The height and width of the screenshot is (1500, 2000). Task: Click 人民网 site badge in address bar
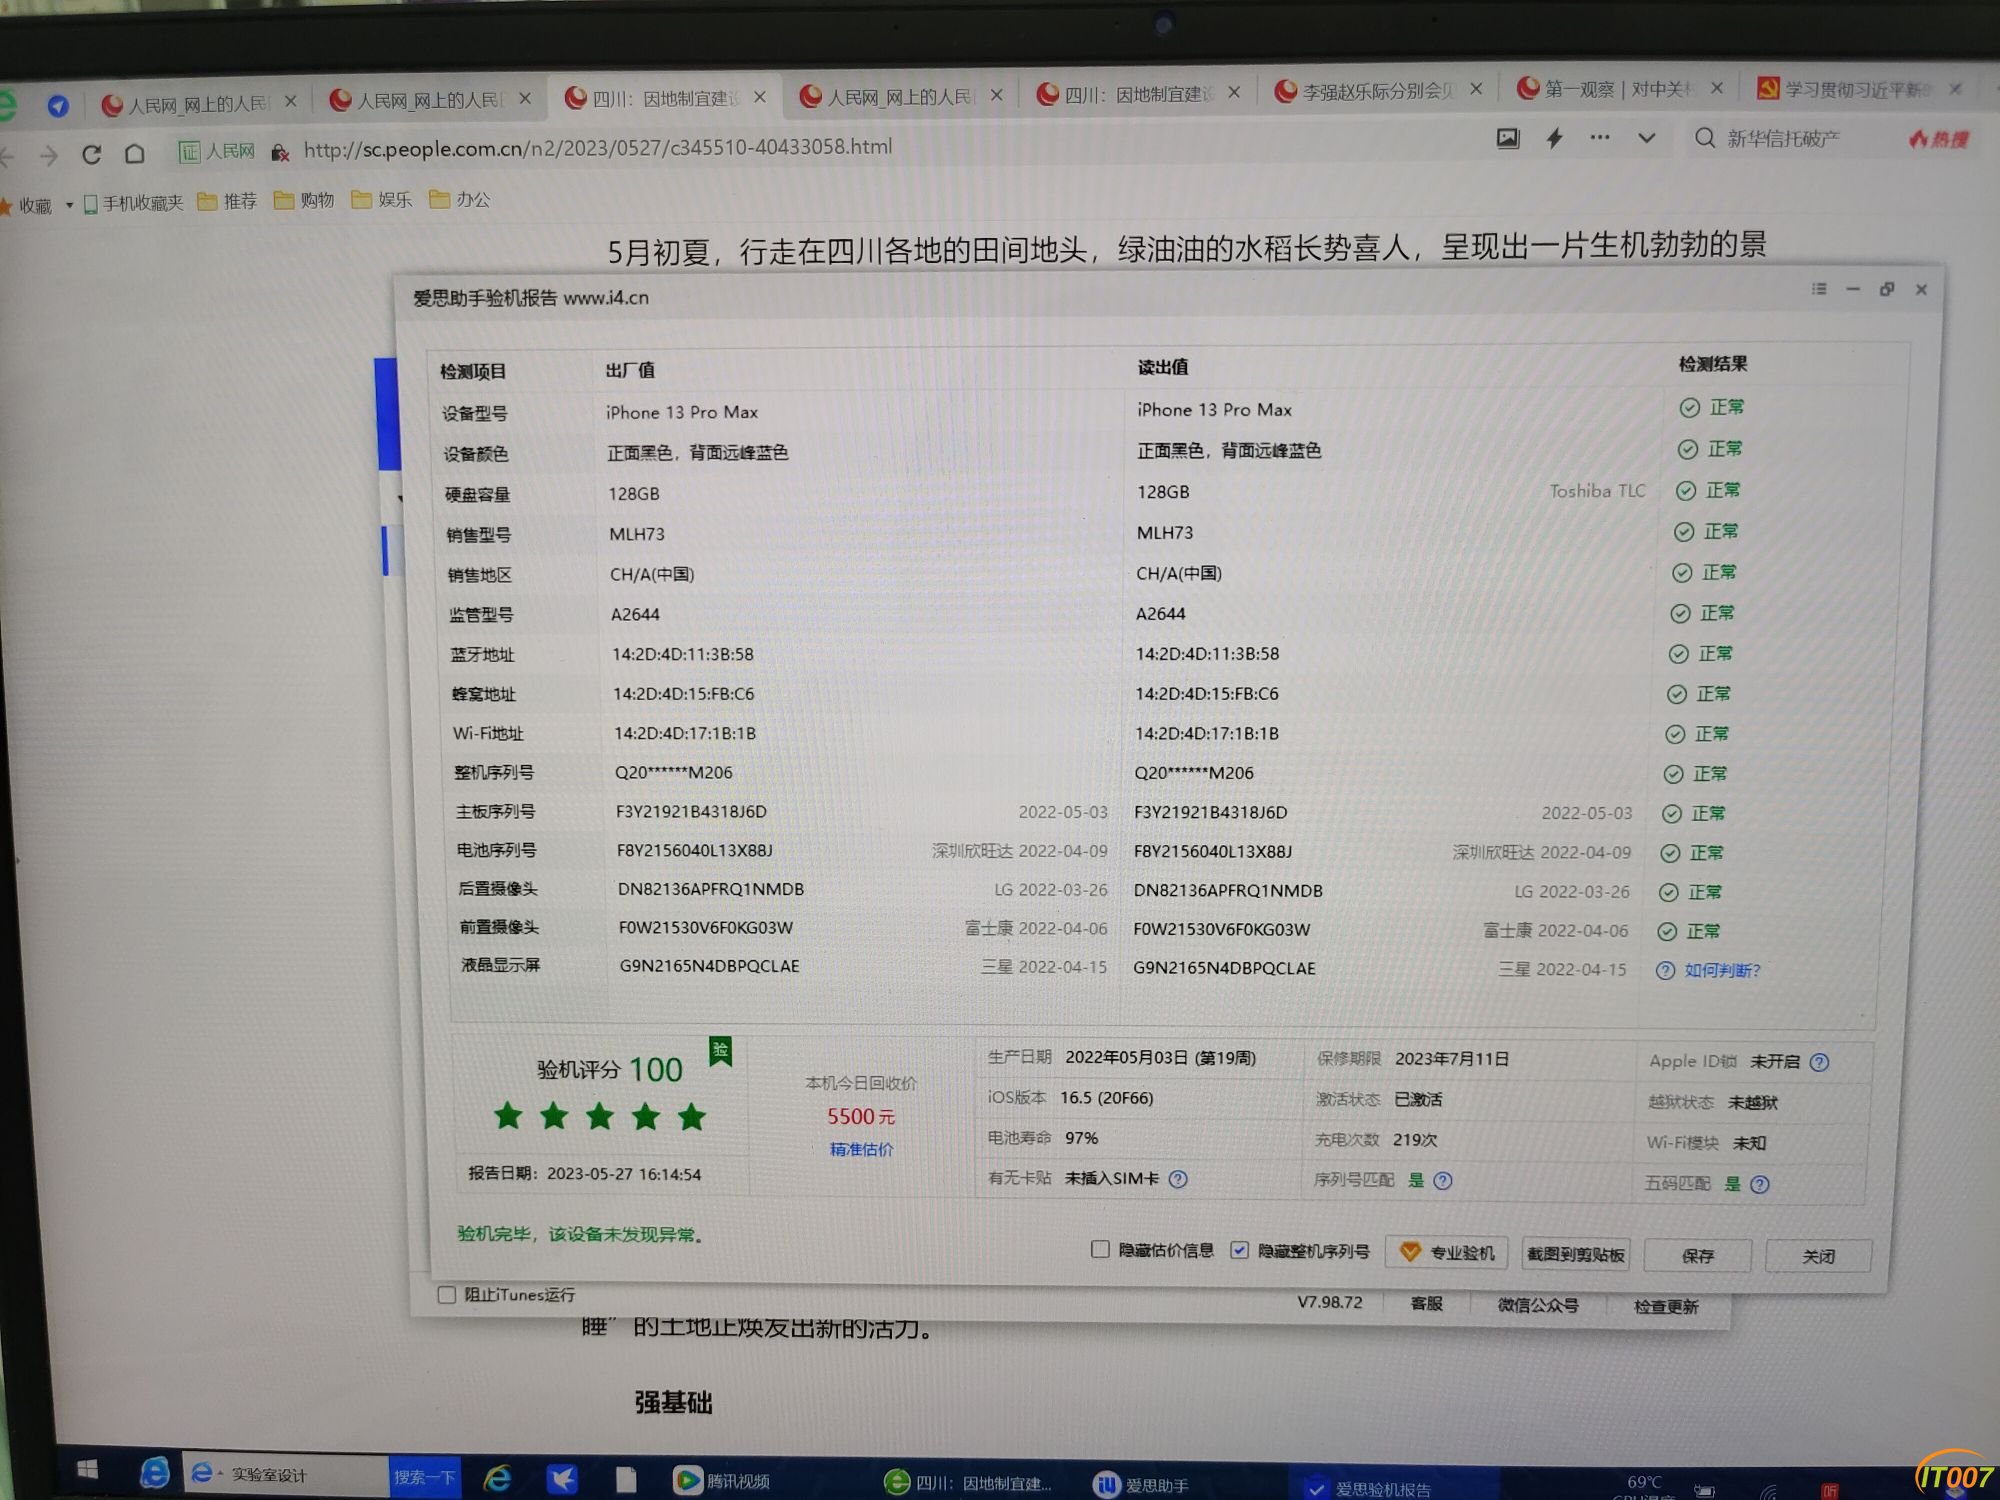click(x=217, y=151)
